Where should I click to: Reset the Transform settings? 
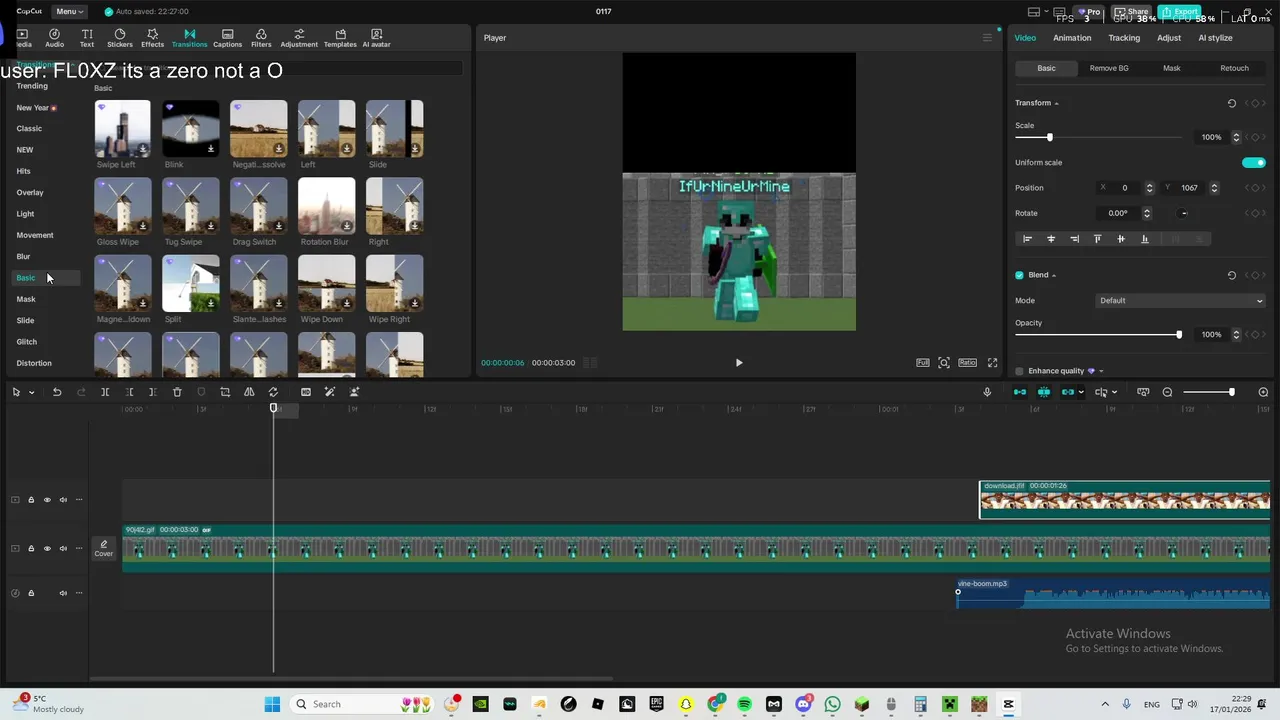point(1231,103)
